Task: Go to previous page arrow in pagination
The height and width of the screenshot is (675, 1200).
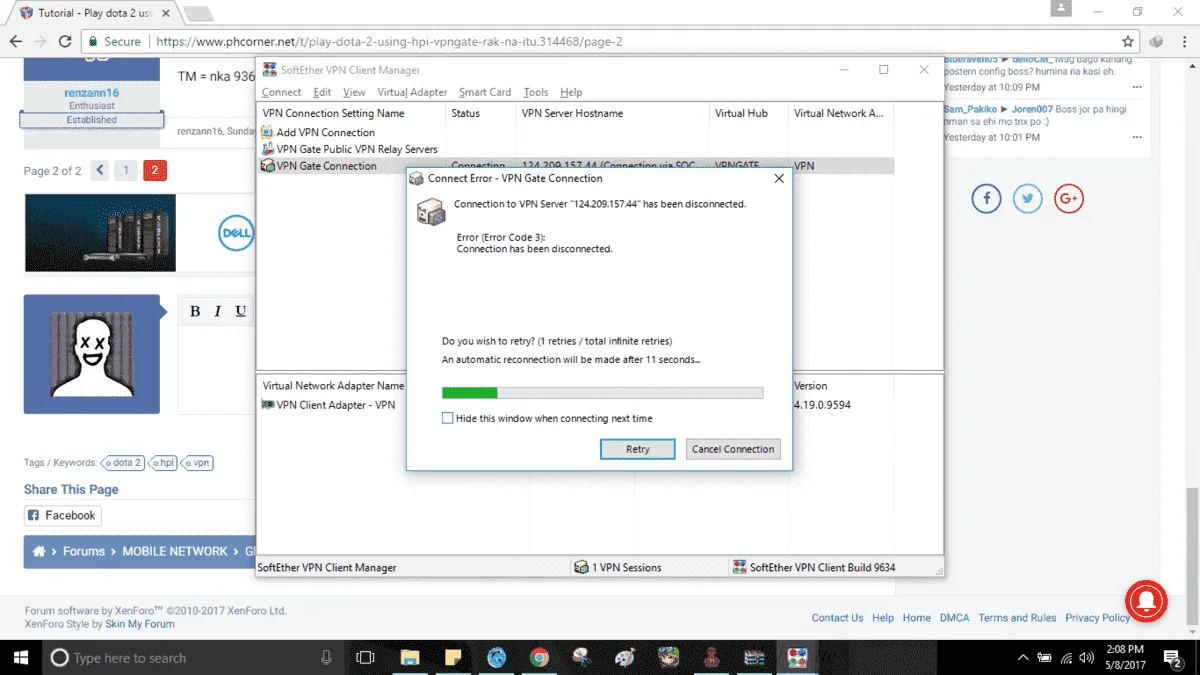Action: pyautogui.click(x=99, y=170)
